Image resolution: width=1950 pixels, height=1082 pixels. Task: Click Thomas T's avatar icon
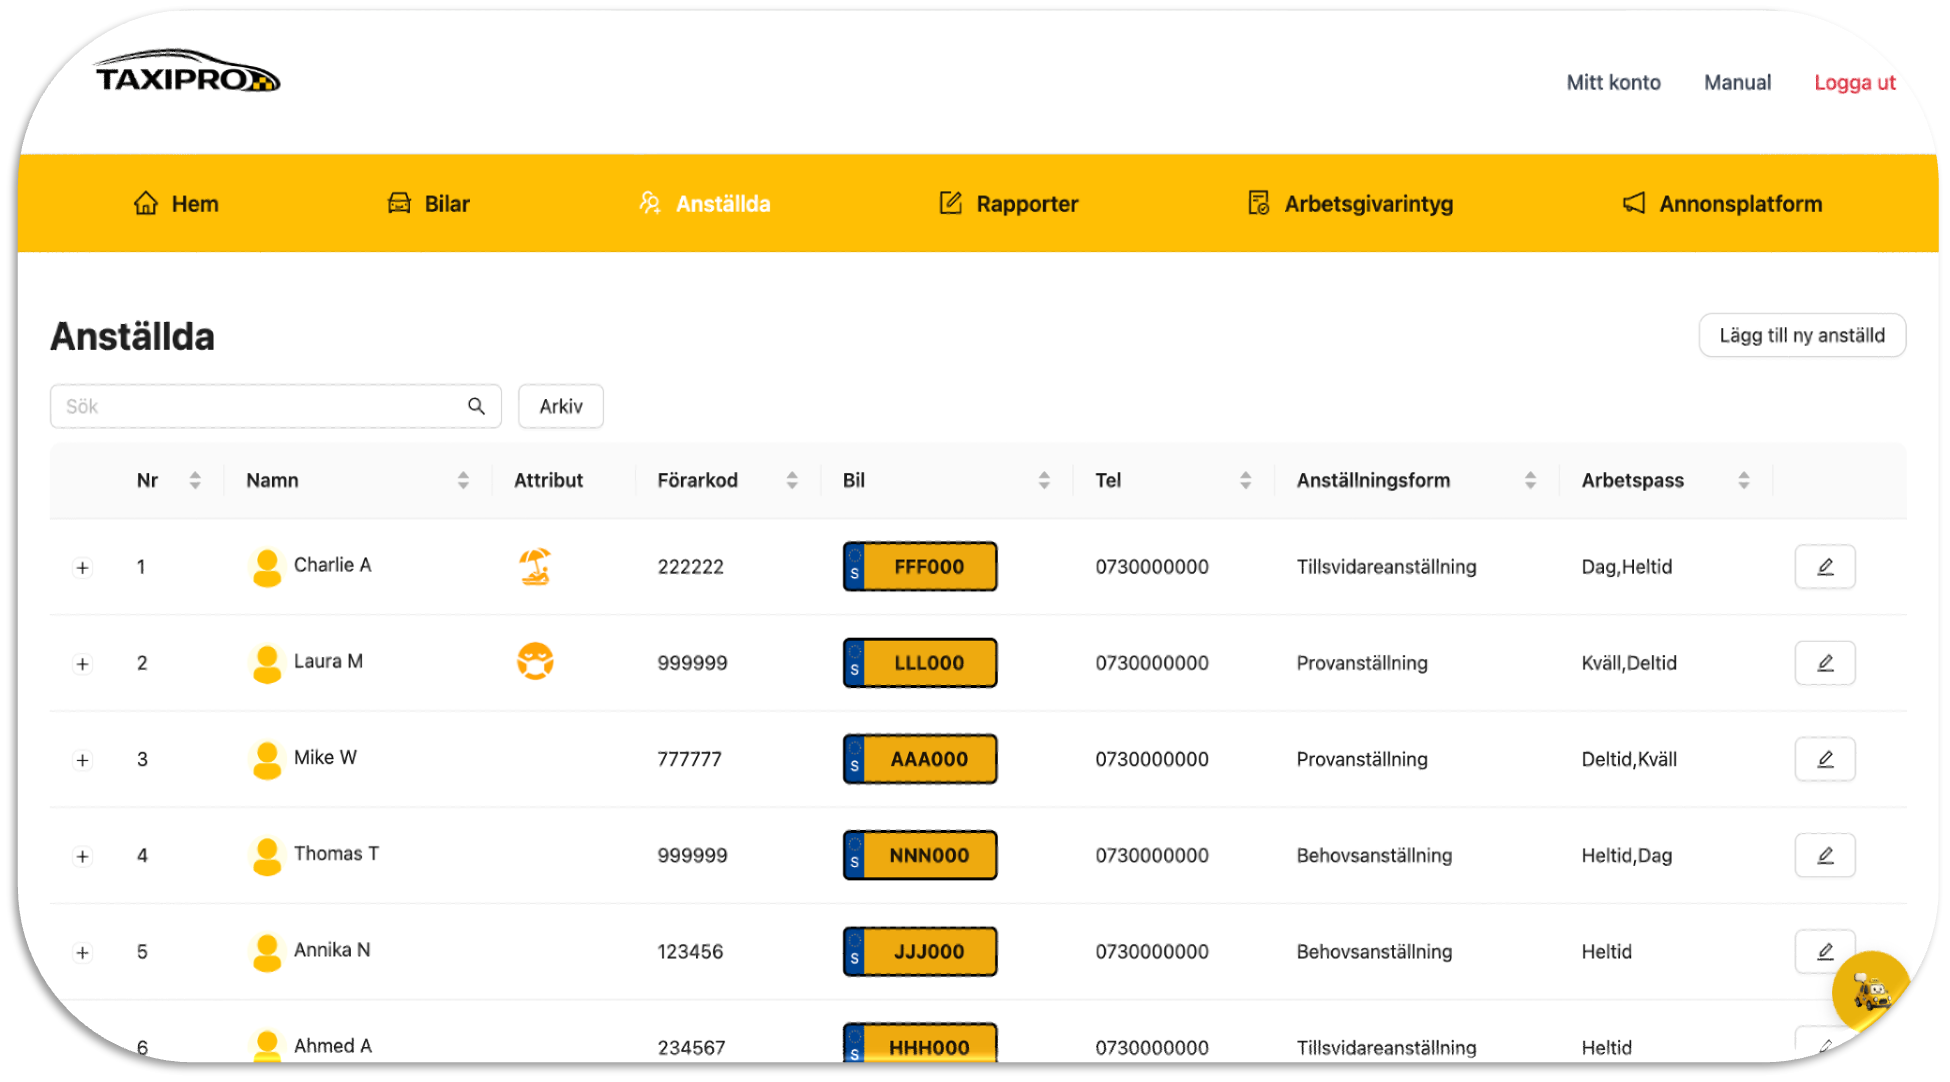[x=267, y=855]
